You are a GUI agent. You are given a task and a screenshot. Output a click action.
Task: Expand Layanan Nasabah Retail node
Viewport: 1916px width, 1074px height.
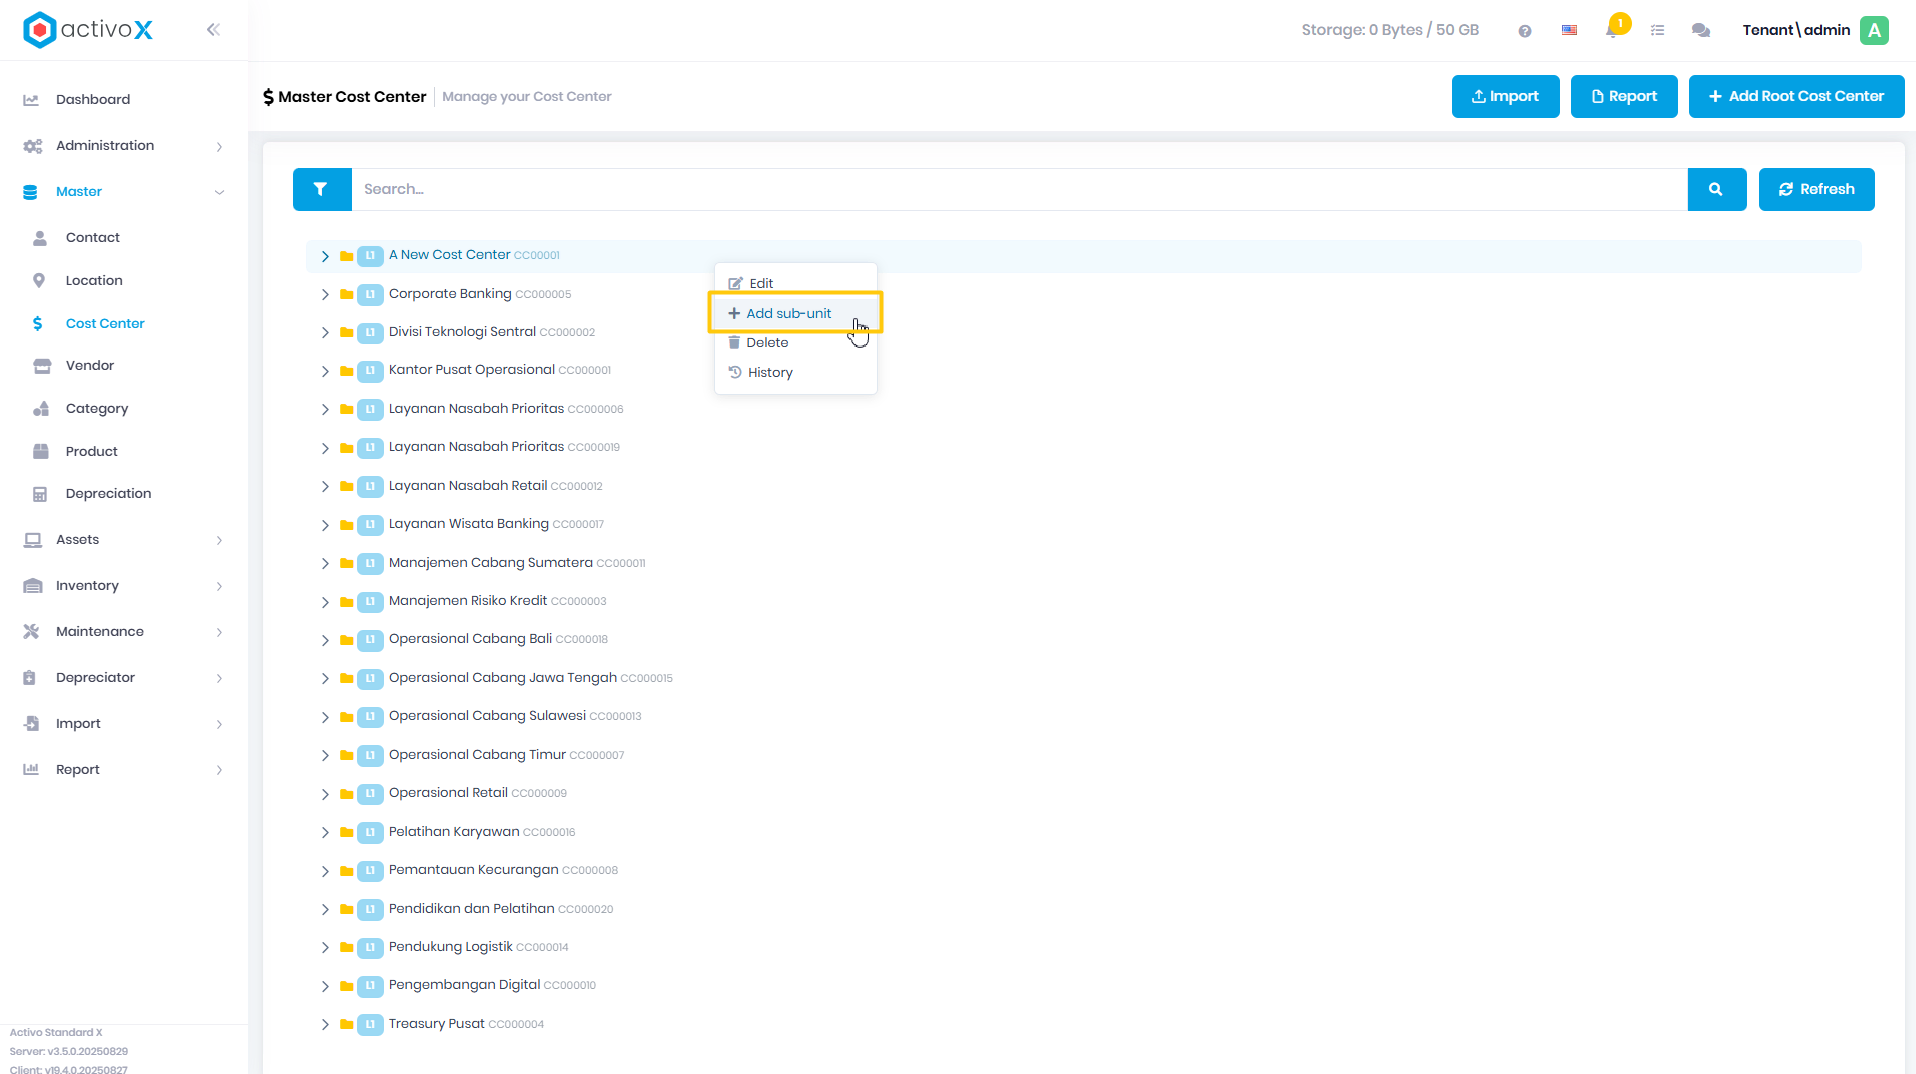coord(325,487)
